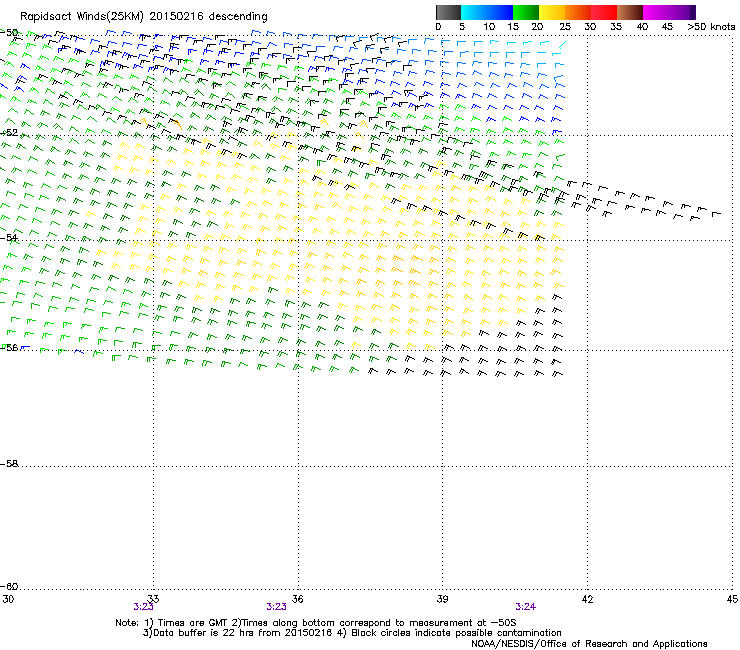Click the legend scale value '10'
Screen dimensions: 740x650
(489, 27)
